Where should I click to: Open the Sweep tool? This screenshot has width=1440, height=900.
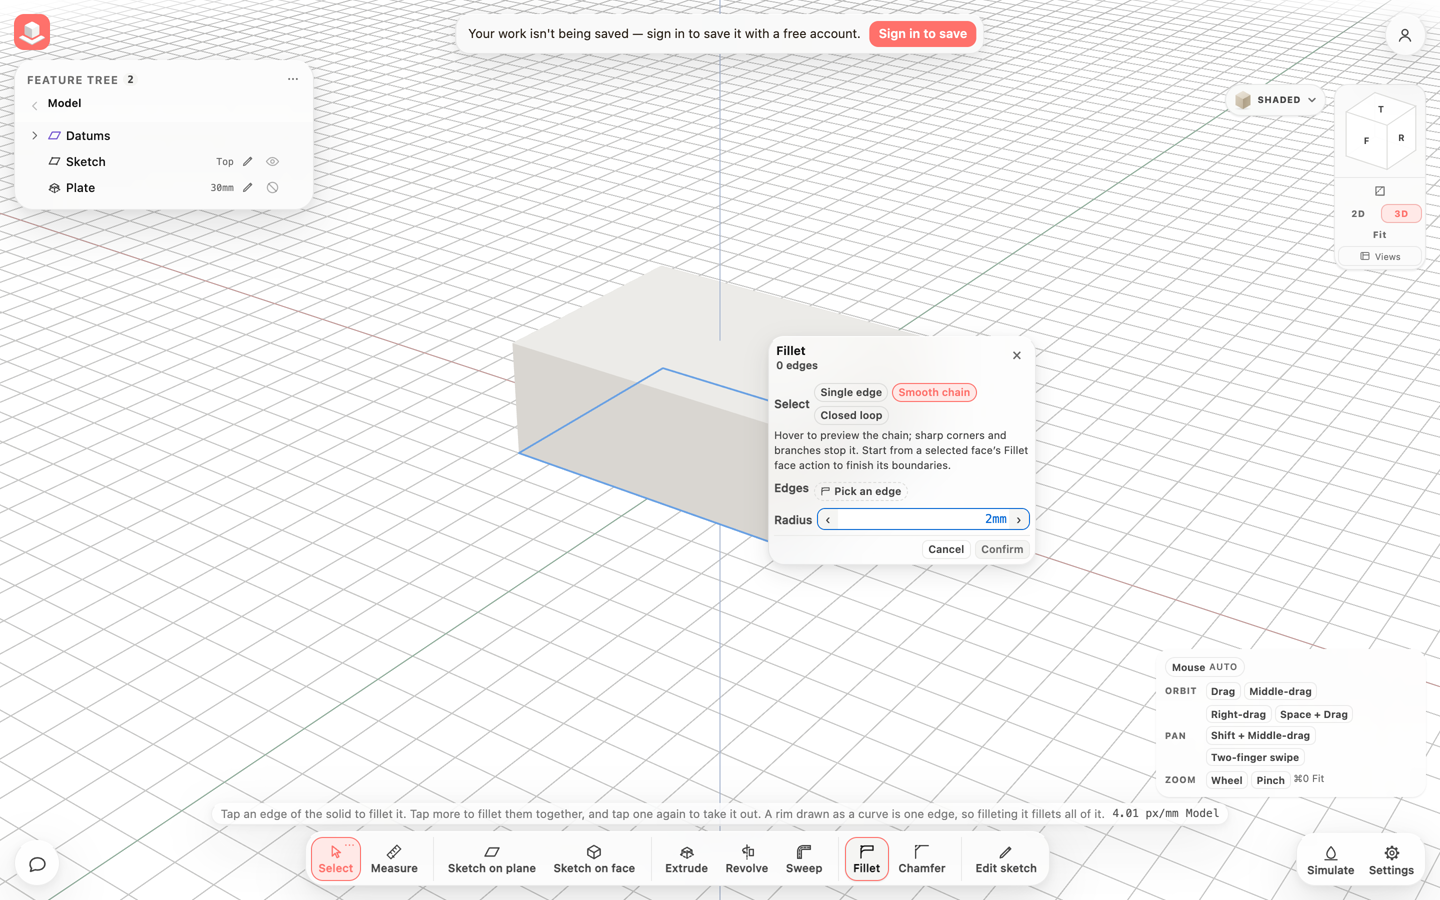(804, 859)
